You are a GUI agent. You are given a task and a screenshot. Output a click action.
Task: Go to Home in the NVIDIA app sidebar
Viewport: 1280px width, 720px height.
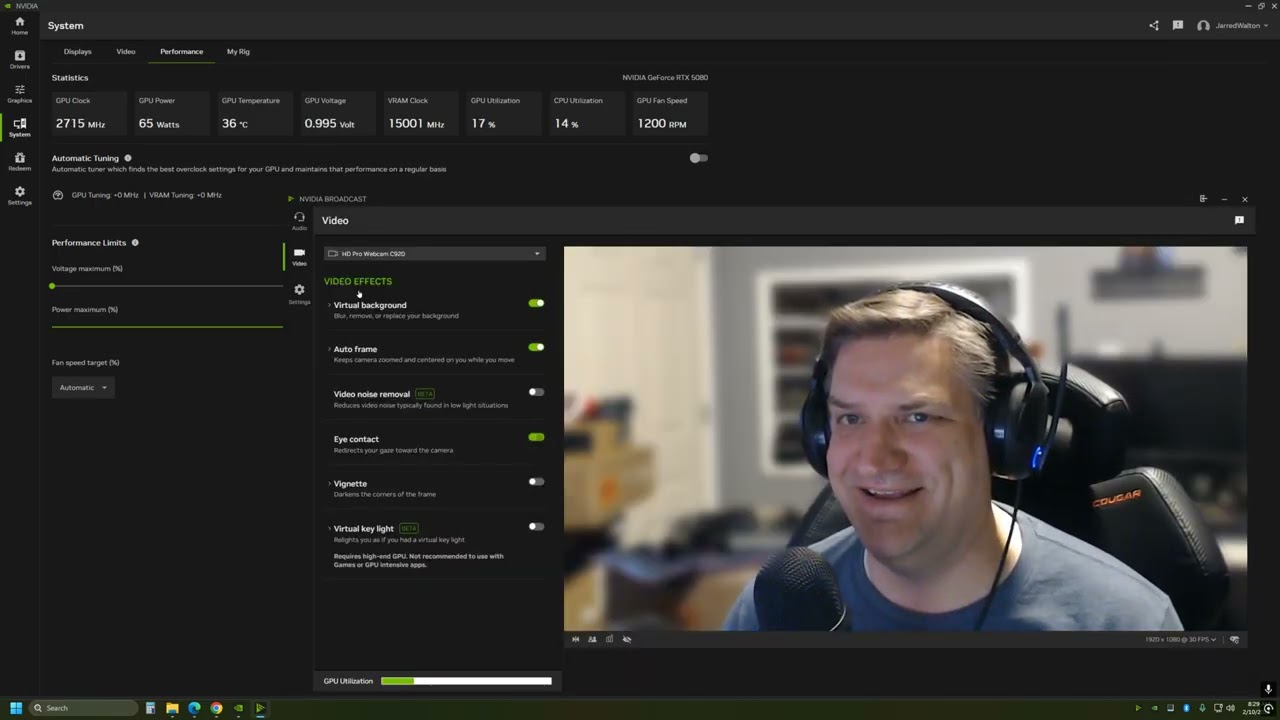coord(19,26)
